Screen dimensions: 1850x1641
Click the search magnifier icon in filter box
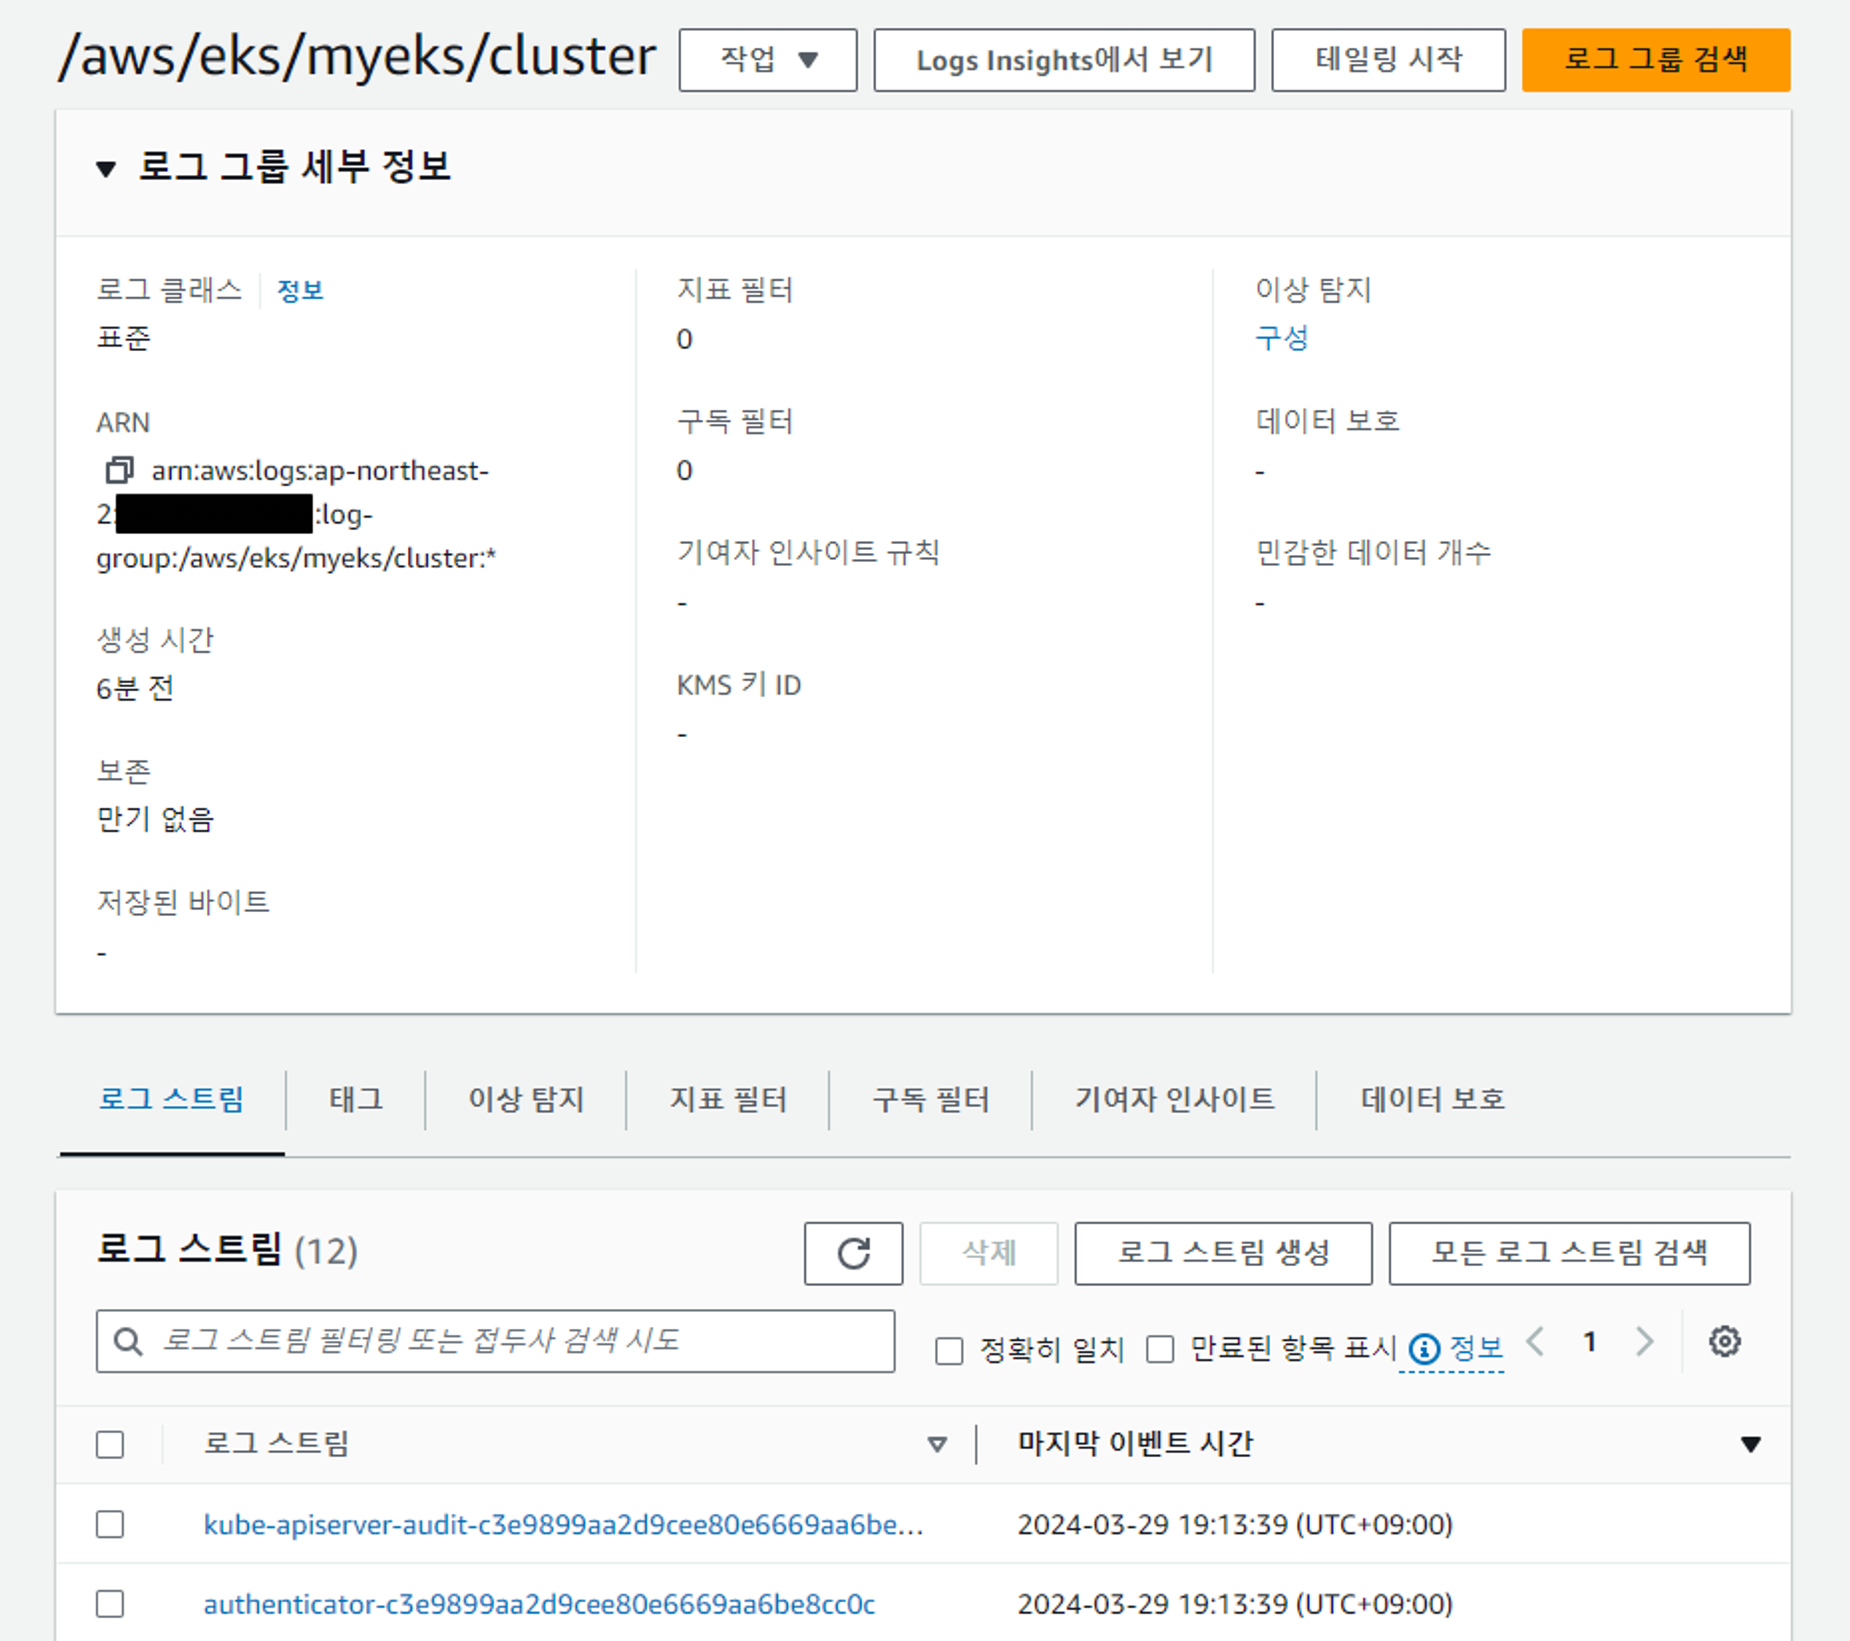128,1341
